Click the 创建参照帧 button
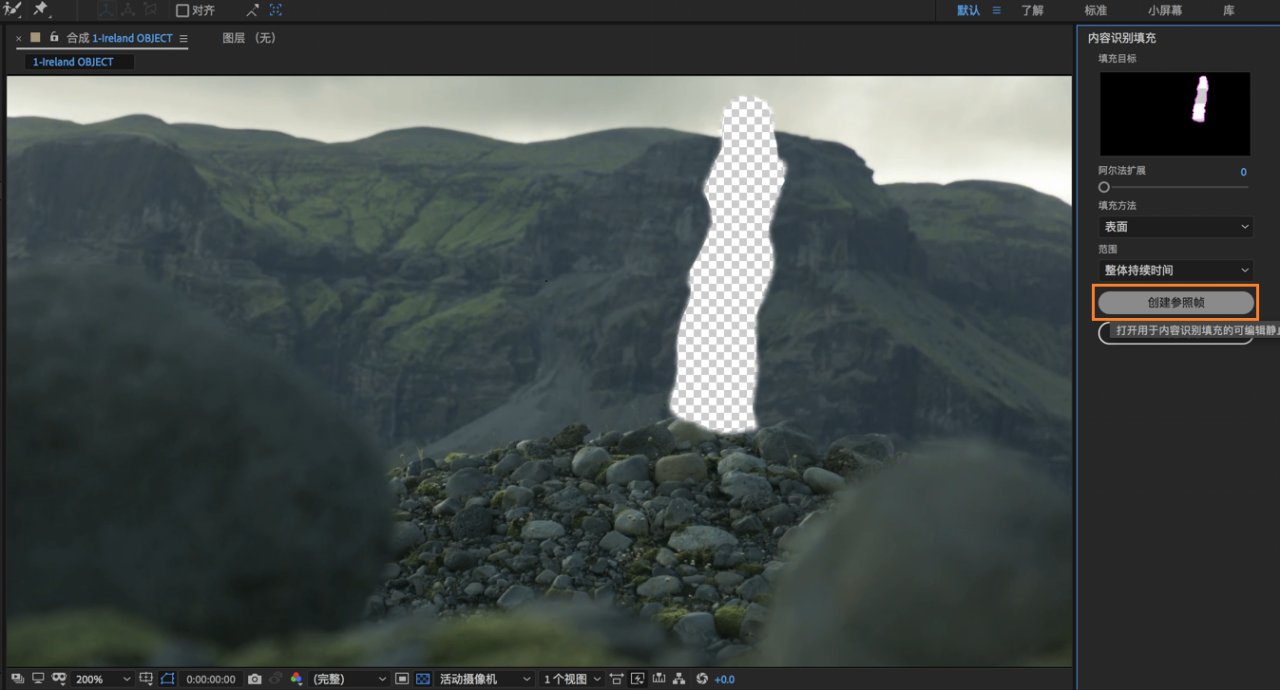Screen dimensions: 1280x690 pyautogui.click(x=1175, y=302)
